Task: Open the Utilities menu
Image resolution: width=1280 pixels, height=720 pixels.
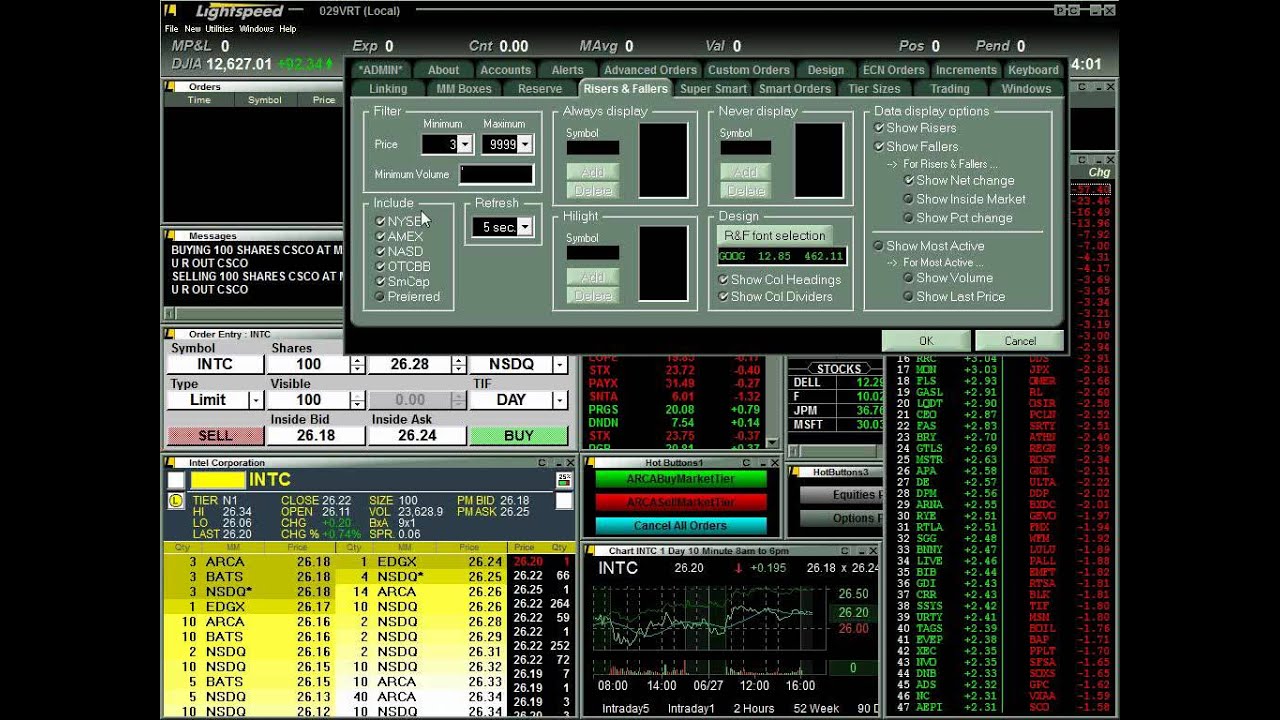Action: pyautogui.click(x=219, y=29)
